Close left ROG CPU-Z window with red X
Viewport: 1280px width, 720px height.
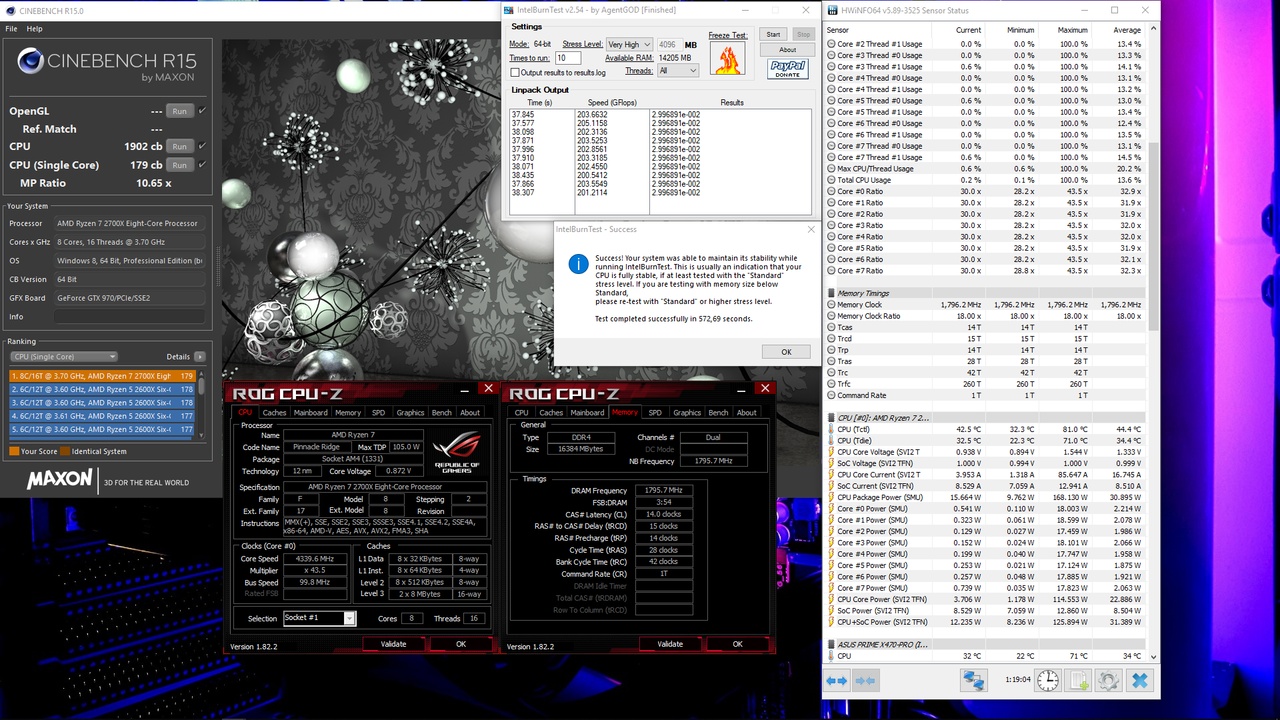click(x=487, y=388)
